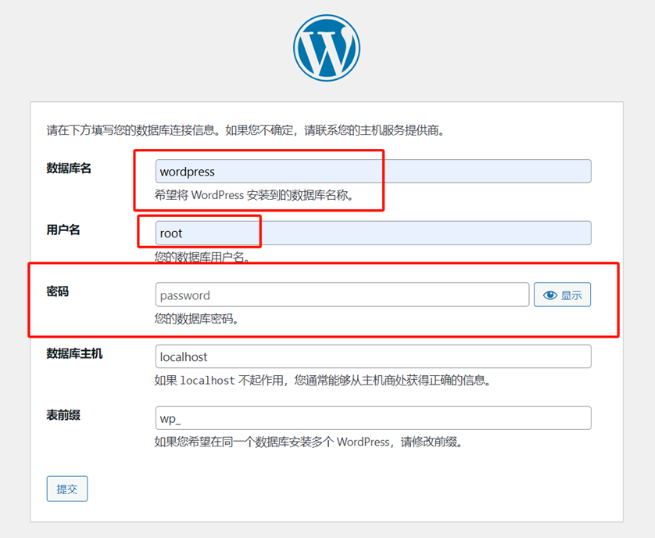655x538 pixels.
Task: Click the 用户名 field containing root
Action: click(373, 233)
